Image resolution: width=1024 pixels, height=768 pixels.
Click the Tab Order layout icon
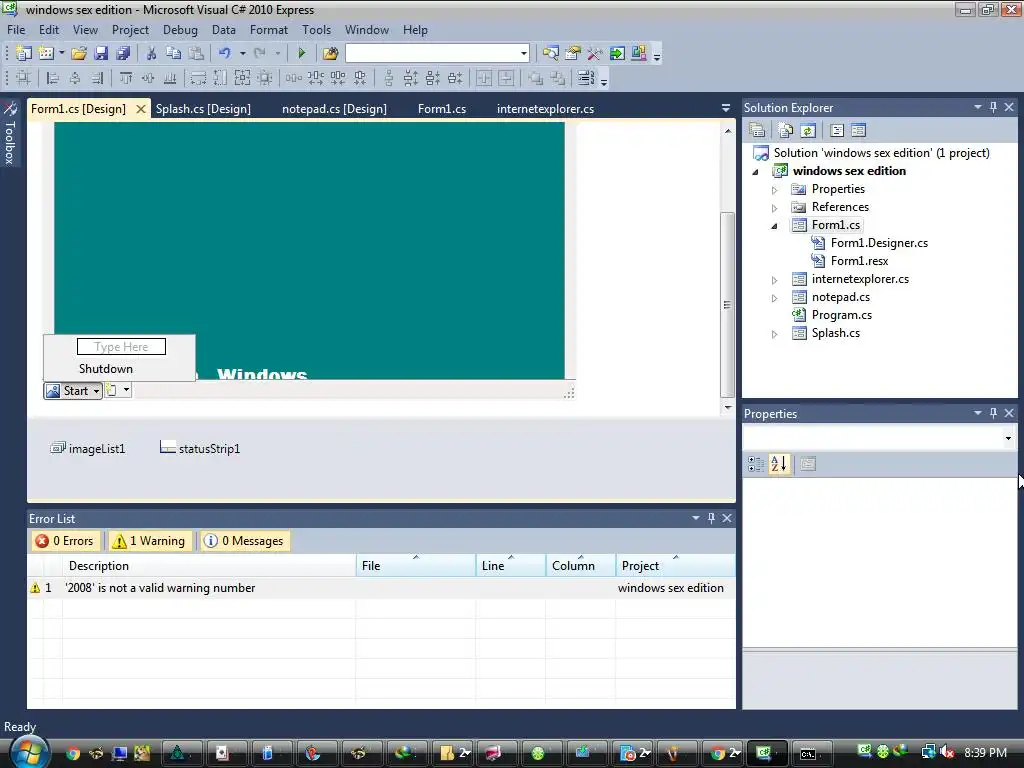pos(586,78)
